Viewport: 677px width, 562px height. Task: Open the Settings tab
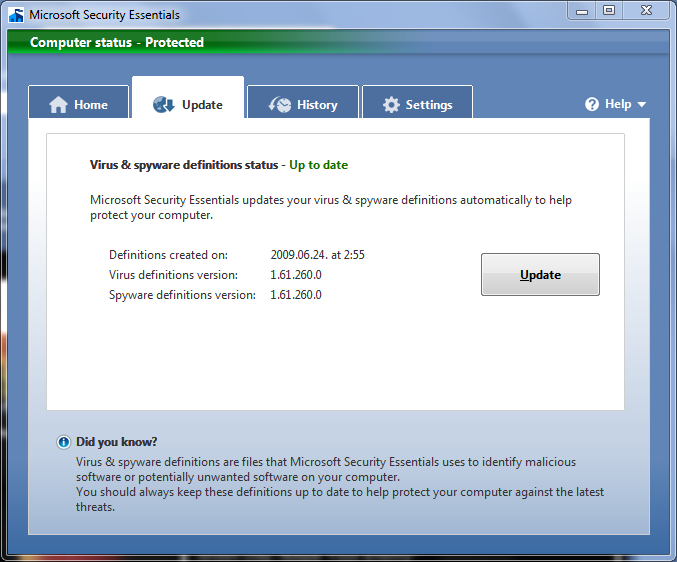click(x=418, y=102)
